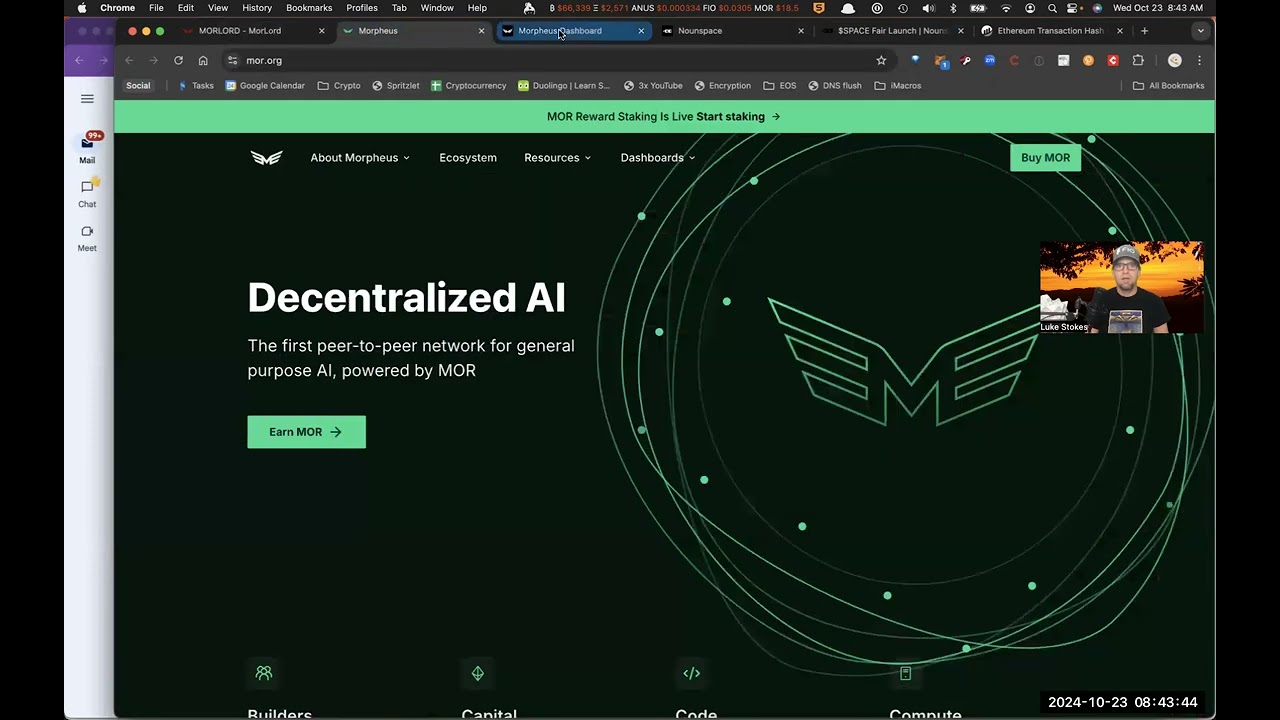Viewport: 1280px width, 720px height.
Task: Open Chat in the left sidebar
Action: 87,193
